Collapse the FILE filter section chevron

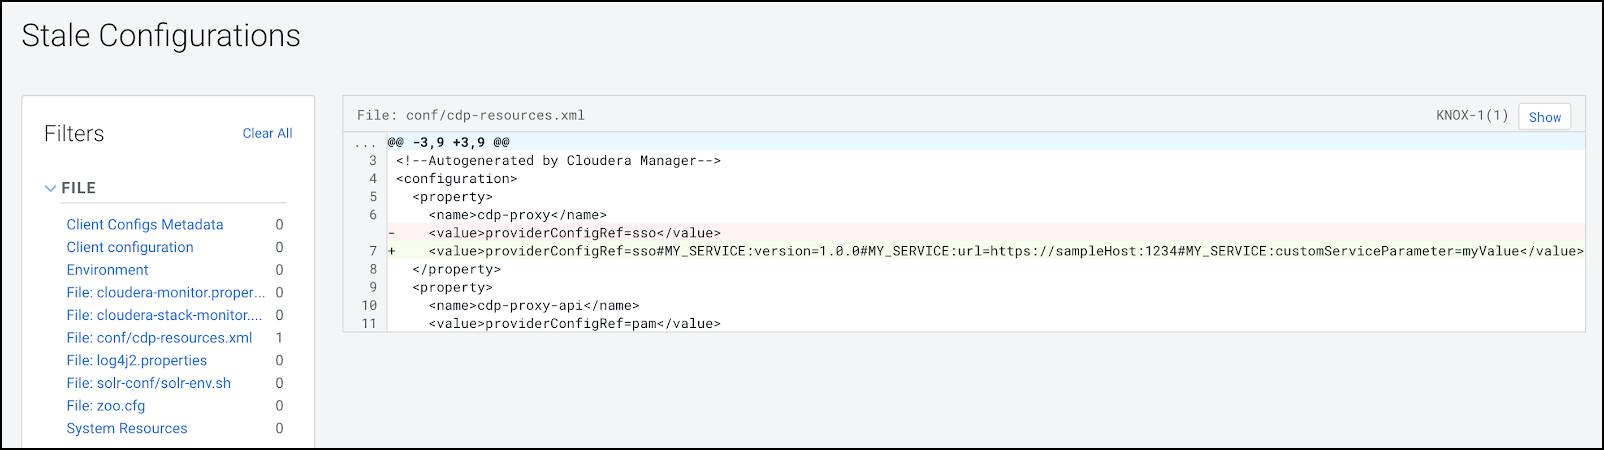(50, 188)
